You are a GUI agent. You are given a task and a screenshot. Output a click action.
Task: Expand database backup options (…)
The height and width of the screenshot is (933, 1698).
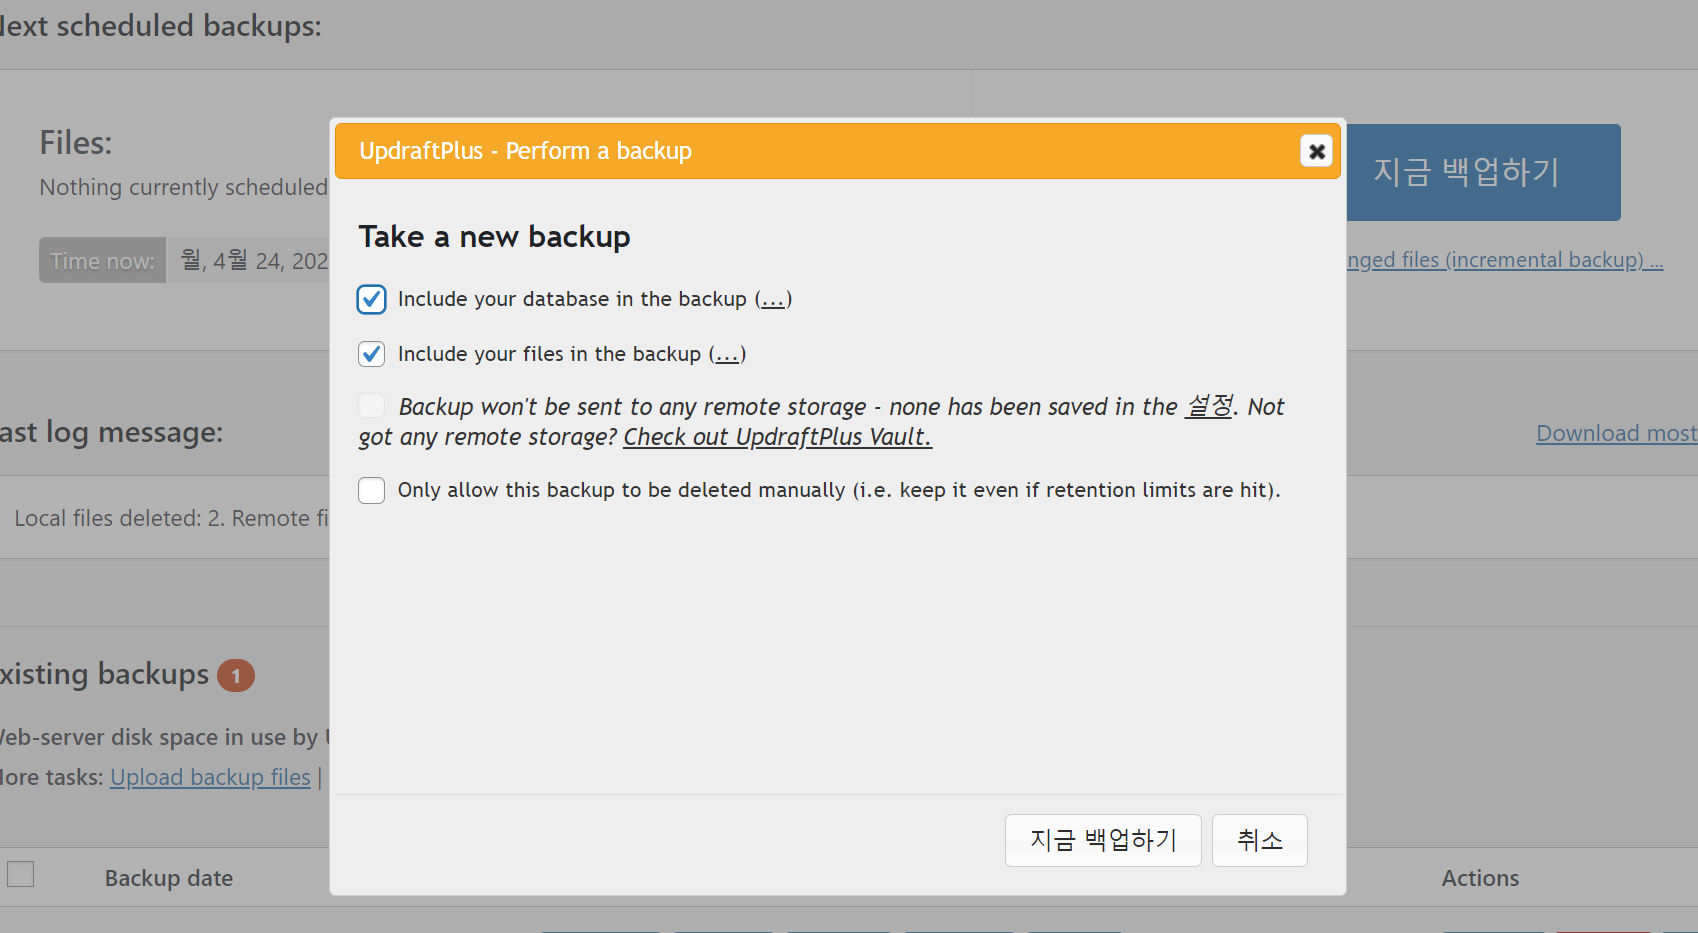773,299
